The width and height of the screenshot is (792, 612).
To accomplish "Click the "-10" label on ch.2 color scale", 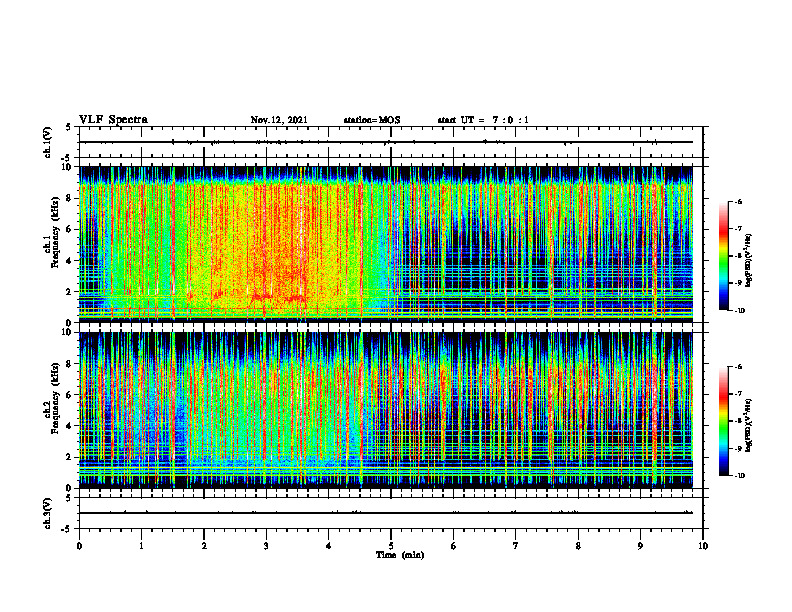I will pyautogui.click(x=739, y=476).
